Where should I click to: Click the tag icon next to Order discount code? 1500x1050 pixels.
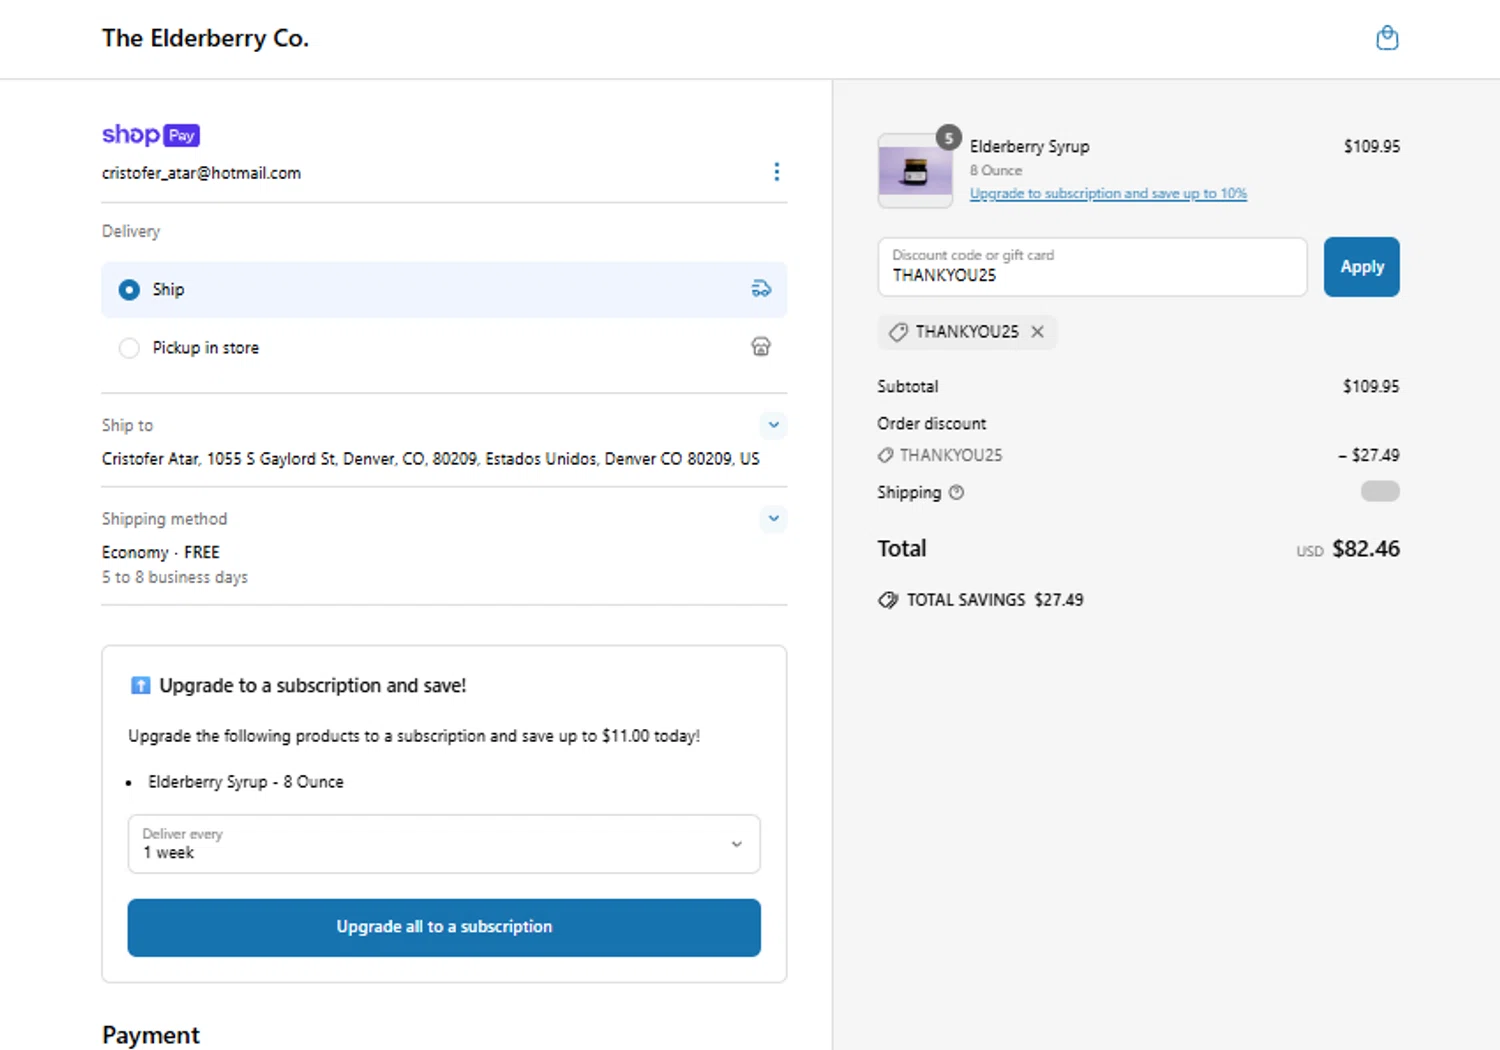[x=885, y=455]
